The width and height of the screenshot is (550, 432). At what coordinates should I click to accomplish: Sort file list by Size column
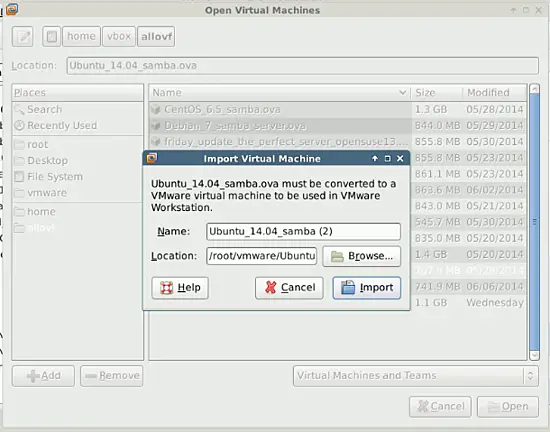point(436,93)
